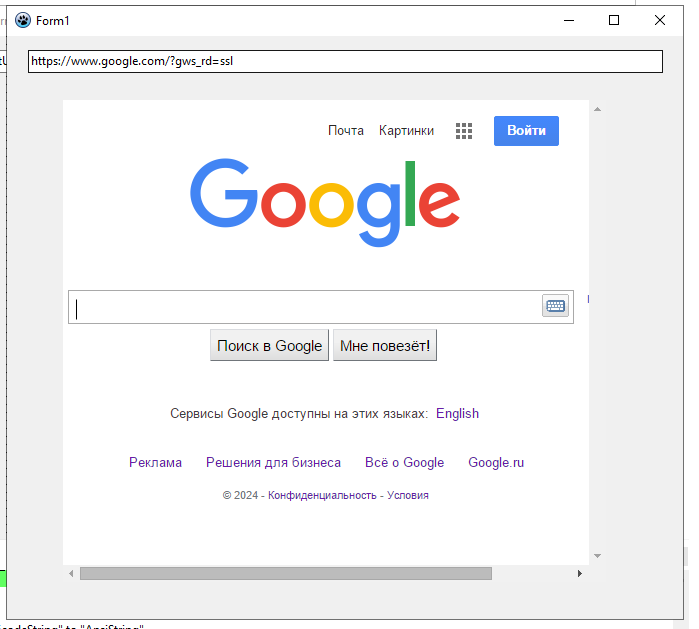Open the Всё о Google link
699x629 pixels.
(404, 463)
